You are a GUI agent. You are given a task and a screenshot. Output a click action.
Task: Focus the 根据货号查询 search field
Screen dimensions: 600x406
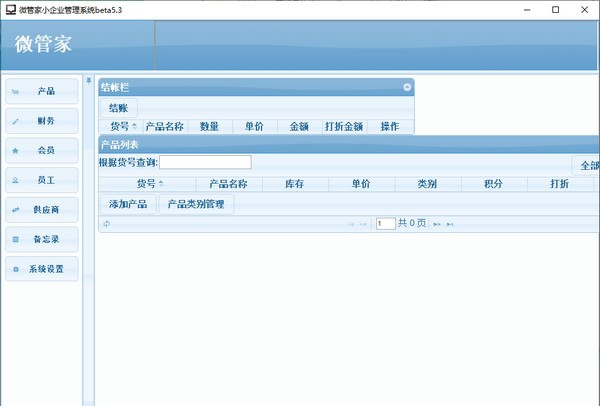(x=205, y=162)
